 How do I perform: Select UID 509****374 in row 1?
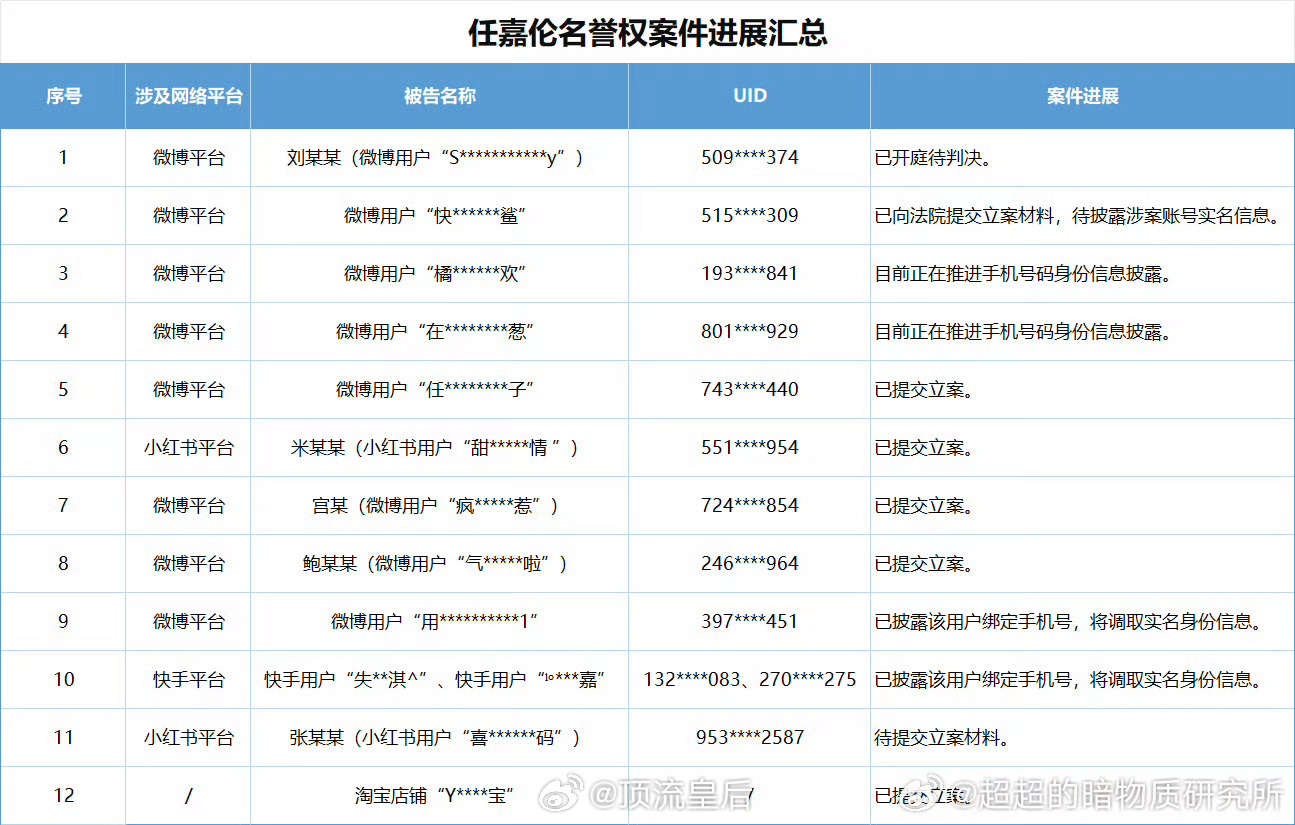click(749, 157)
